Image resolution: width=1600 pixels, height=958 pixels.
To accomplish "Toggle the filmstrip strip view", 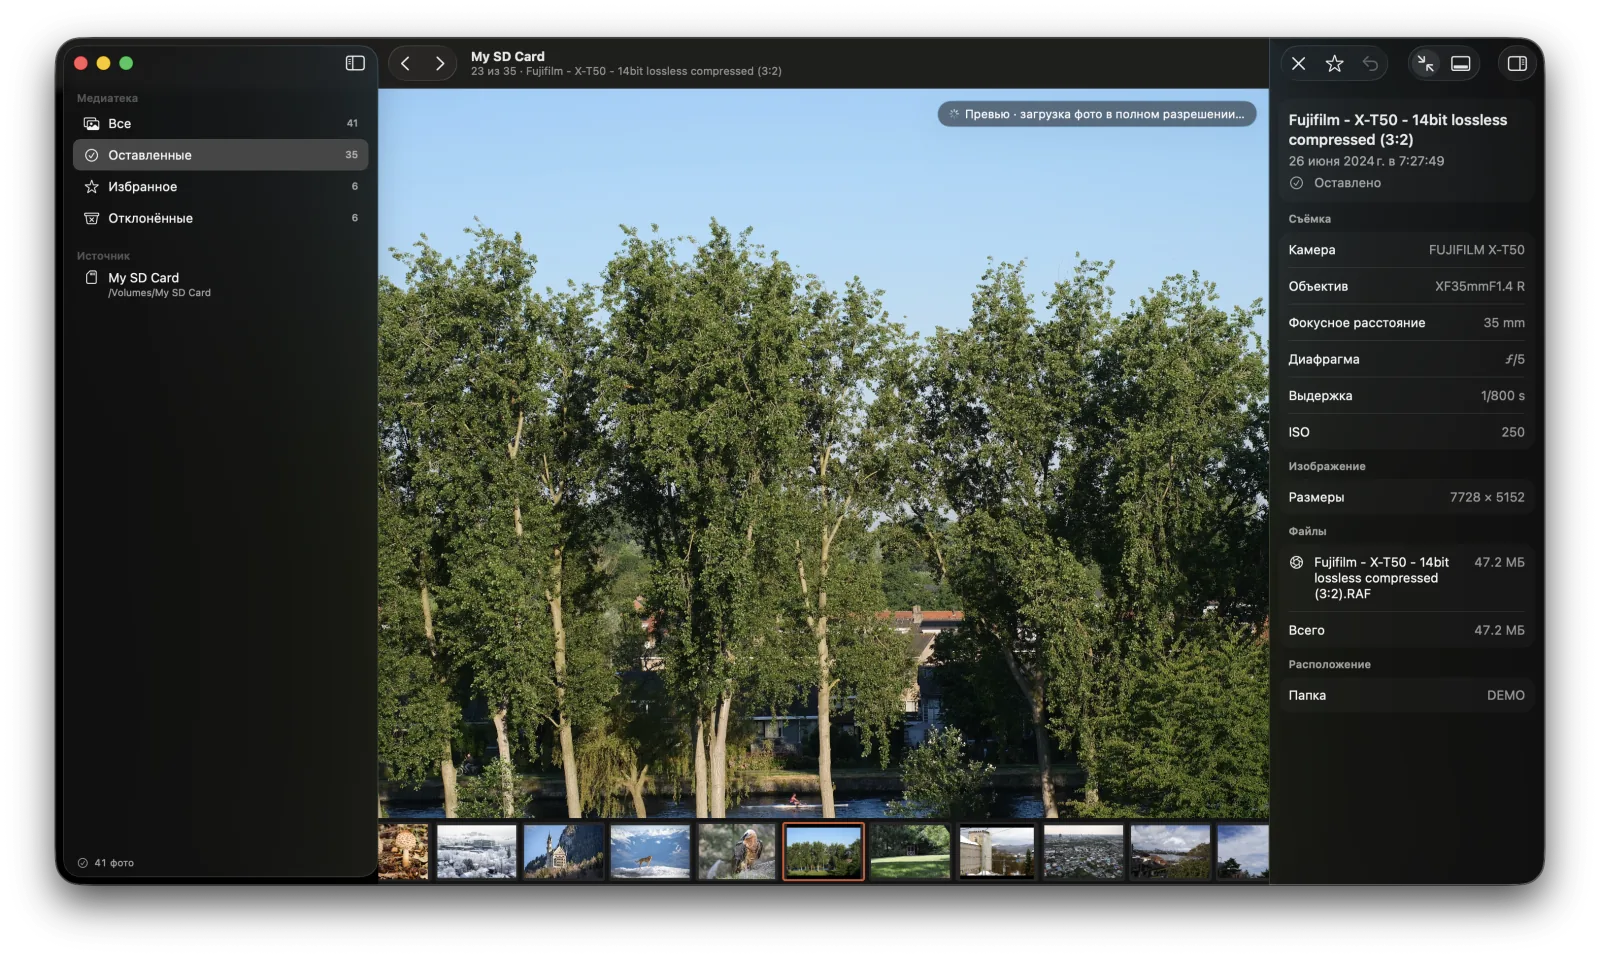I will 1460,64.
